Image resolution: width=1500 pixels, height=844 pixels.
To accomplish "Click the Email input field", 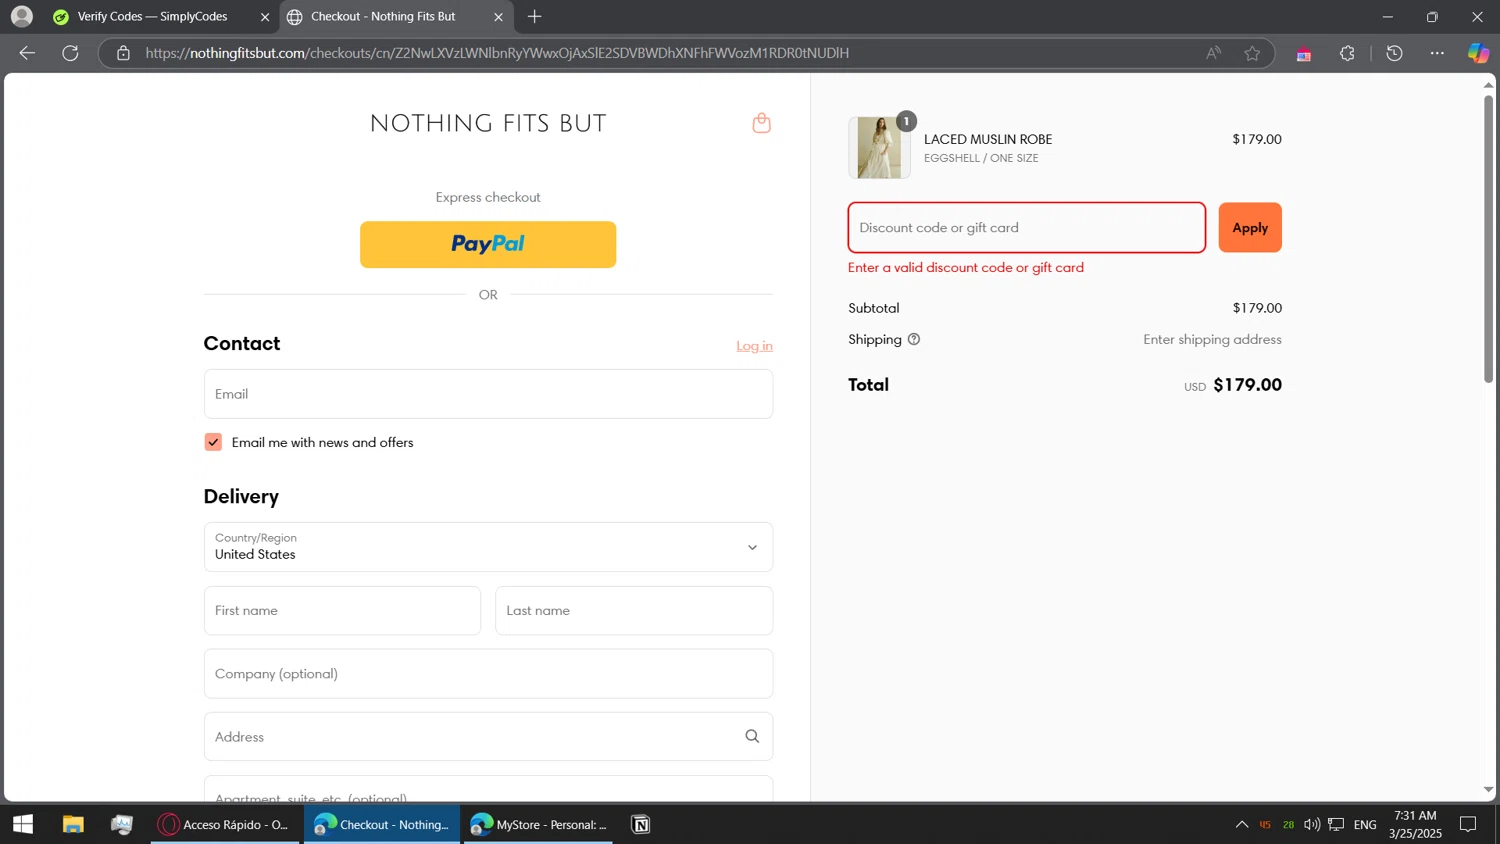I will pos(488,394).
